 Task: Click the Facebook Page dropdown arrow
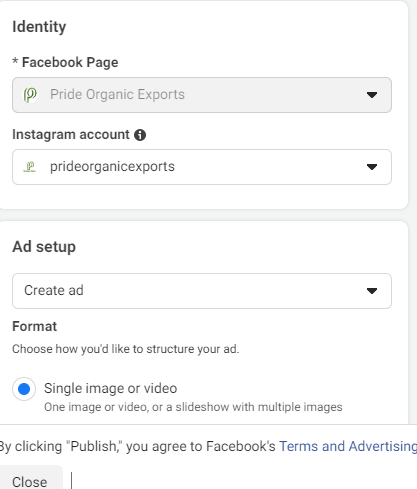pyautogui.click(x=372, y=95)
